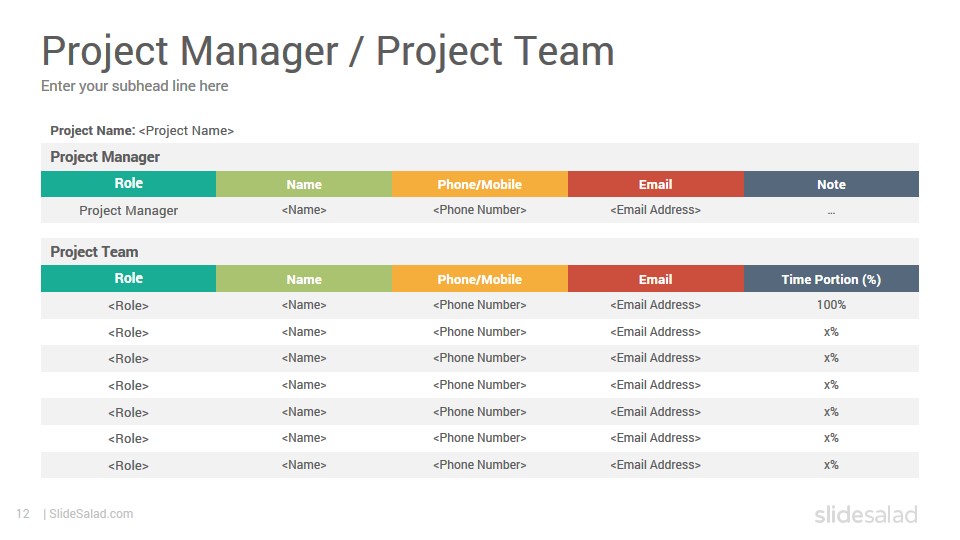
Task: Select the Project Manager section heading
Action: 105,157
